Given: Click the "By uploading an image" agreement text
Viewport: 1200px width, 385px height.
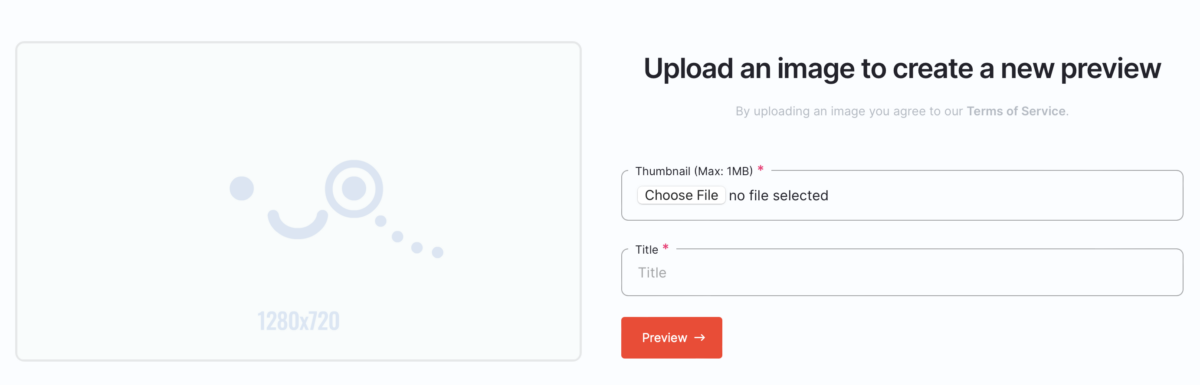Looking at the screenshot, I should [849, 111].
